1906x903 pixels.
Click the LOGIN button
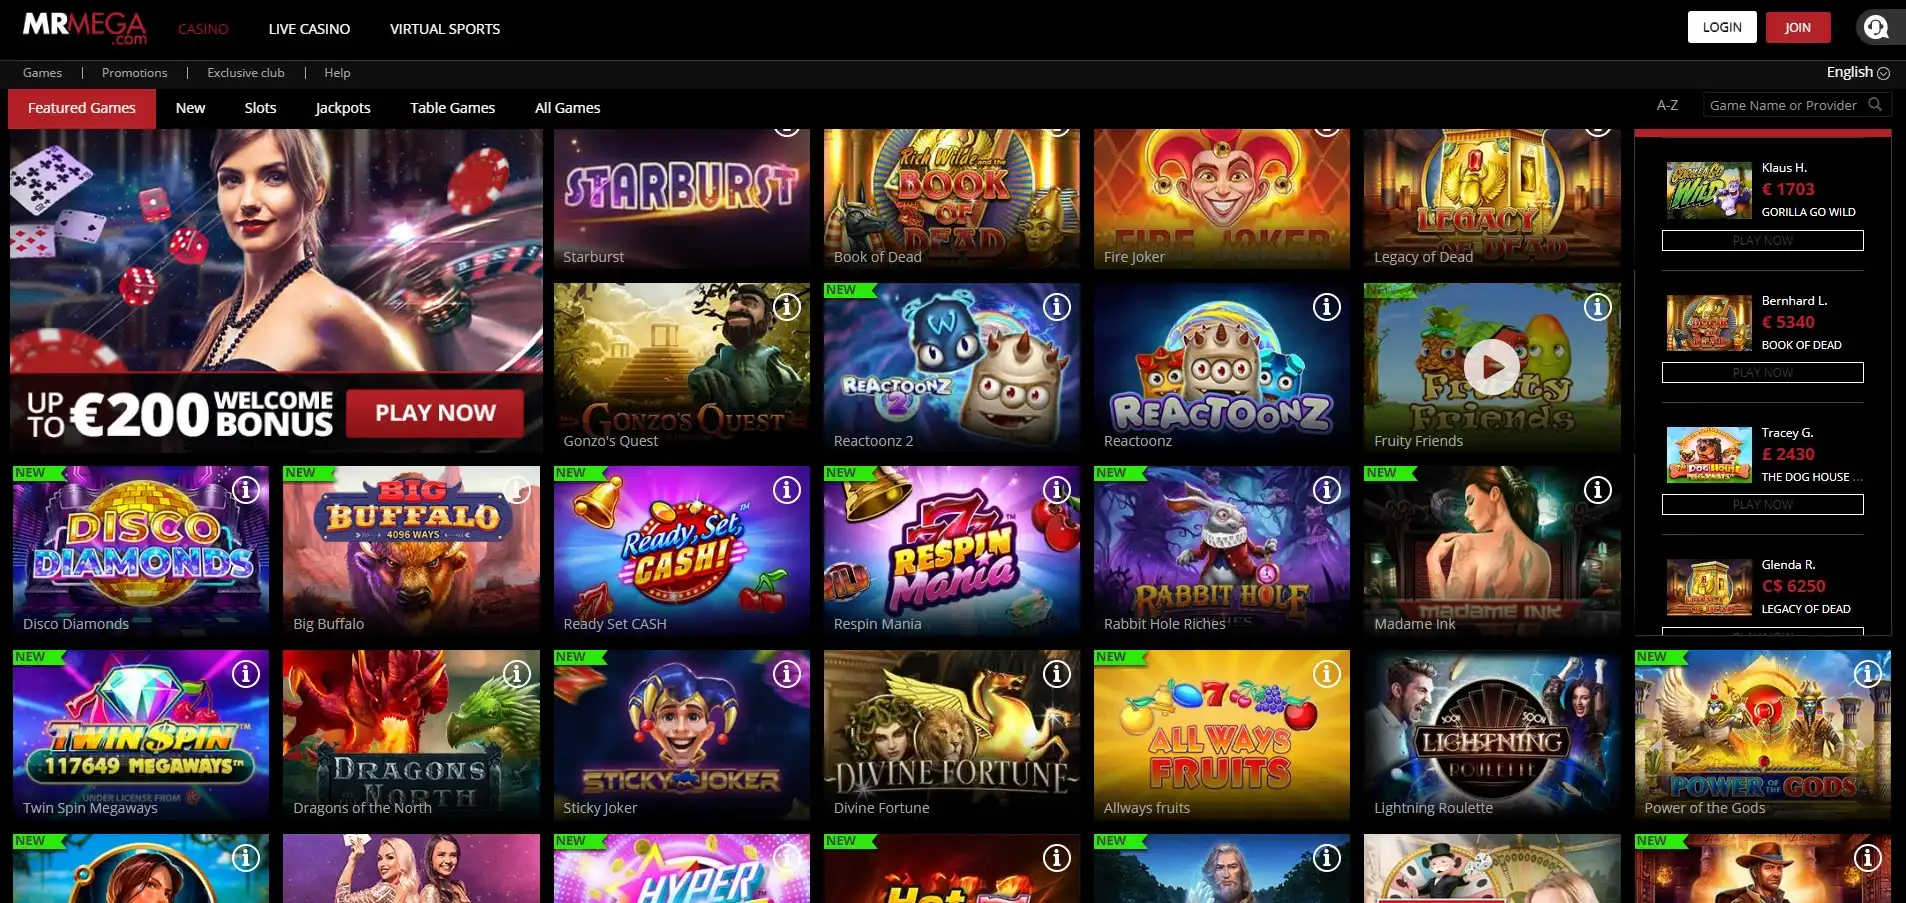[x=1722, y=27]
